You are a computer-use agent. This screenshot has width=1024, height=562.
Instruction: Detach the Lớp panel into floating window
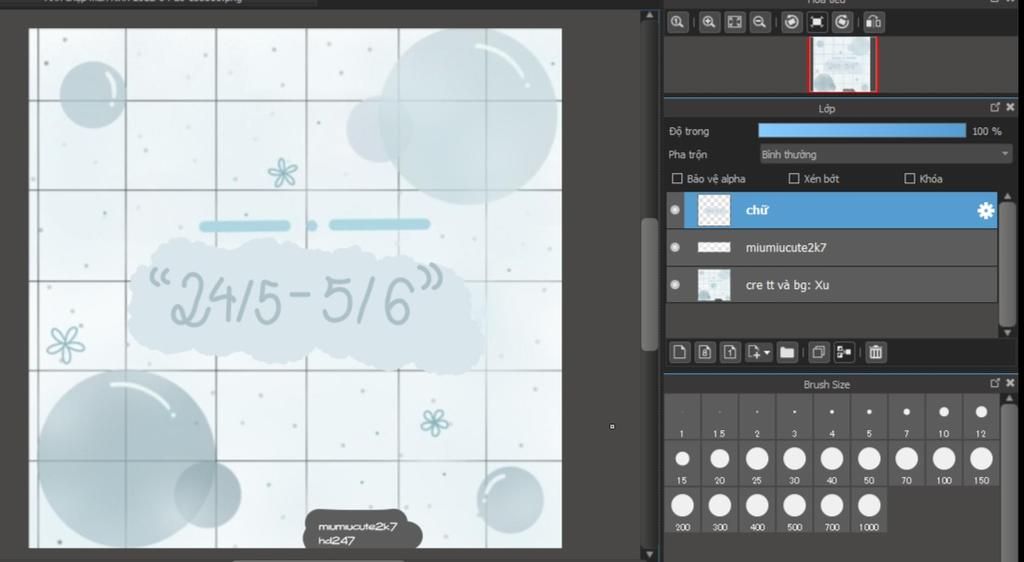point(995,107)
